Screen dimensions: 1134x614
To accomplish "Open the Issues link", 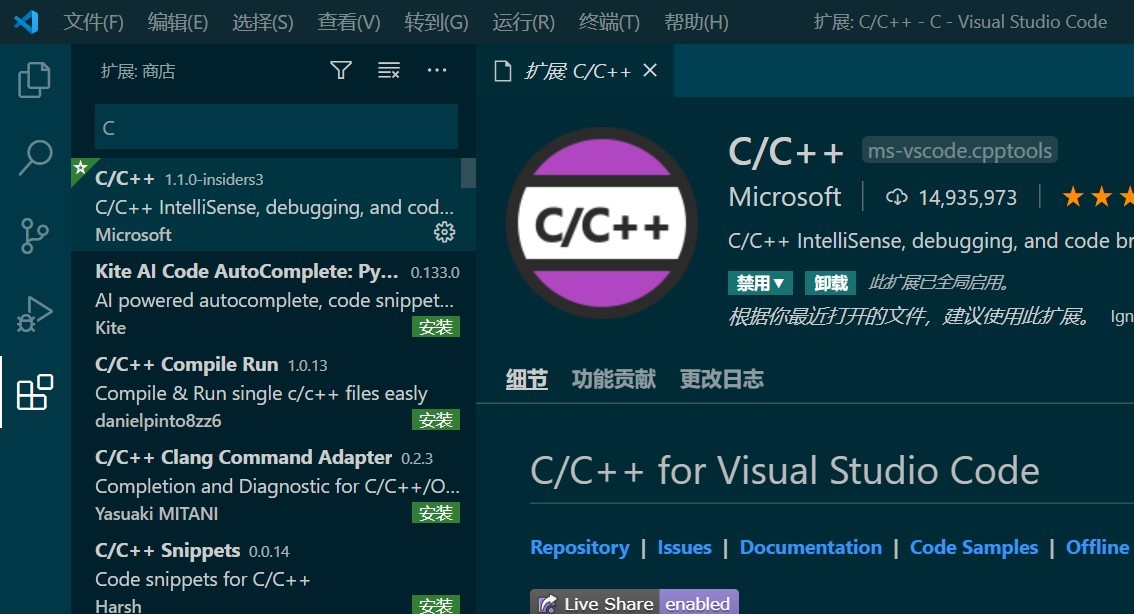I will (x=684, y=547).
